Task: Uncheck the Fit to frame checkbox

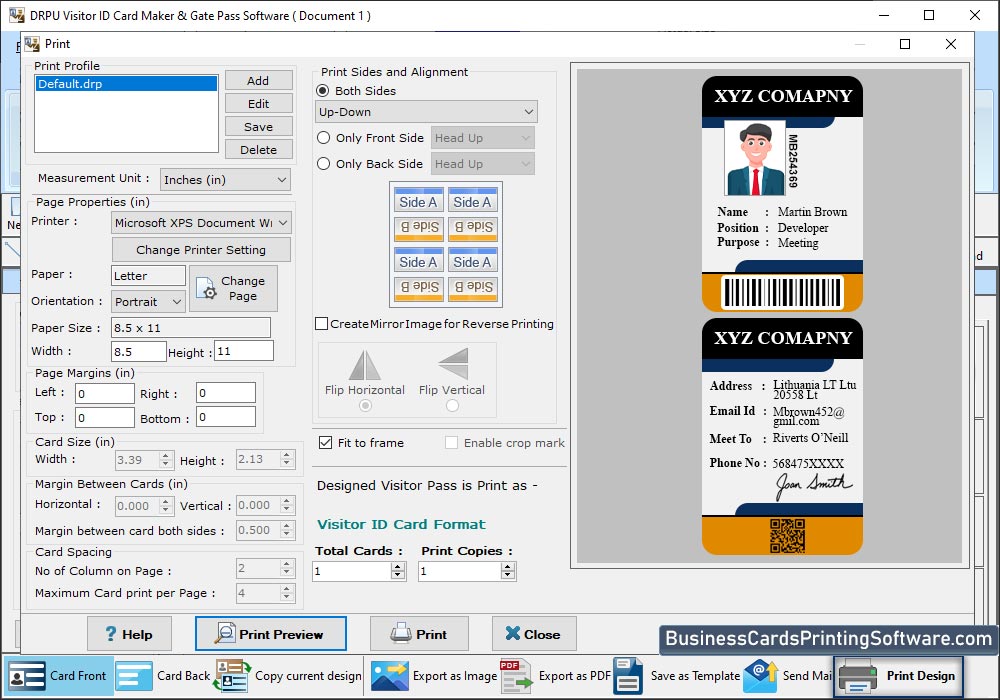Action: tap(325, 442)
